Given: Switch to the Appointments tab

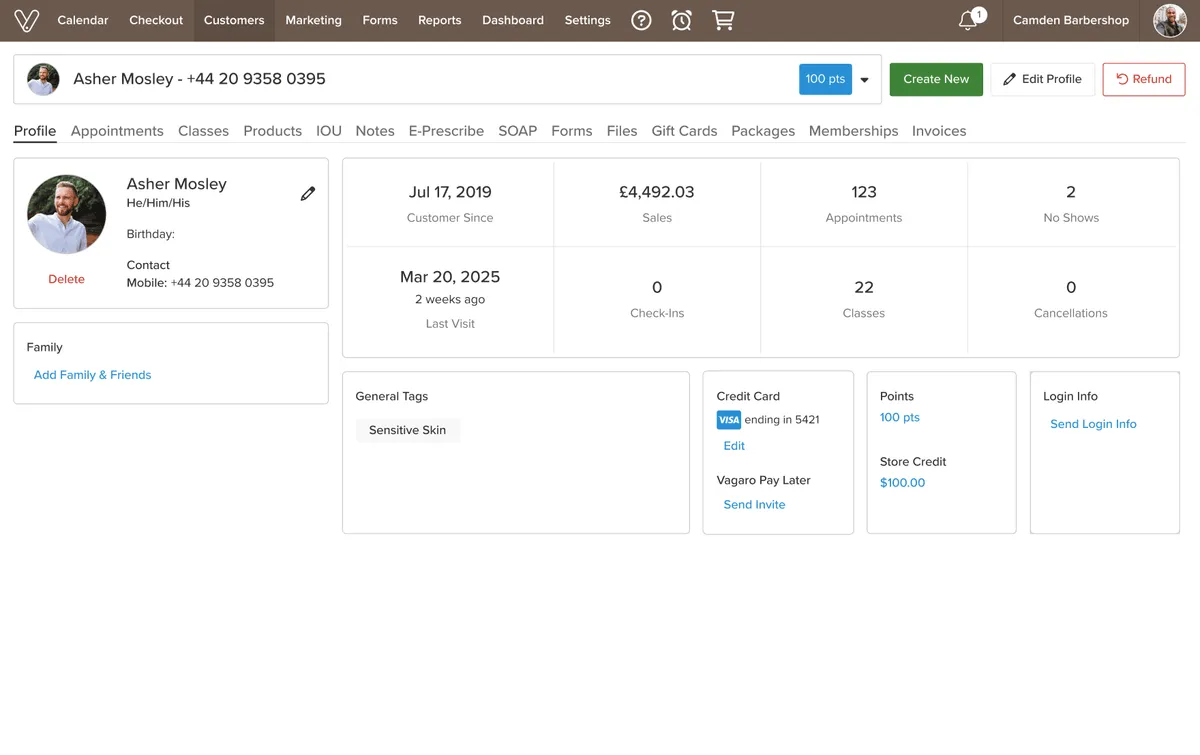Looking at the screenshot, I should 117,131.
